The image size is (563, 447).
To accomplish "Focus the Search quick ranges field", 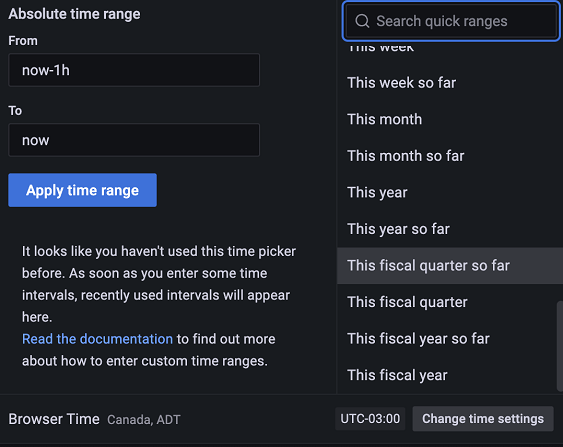I will (451, 21).
